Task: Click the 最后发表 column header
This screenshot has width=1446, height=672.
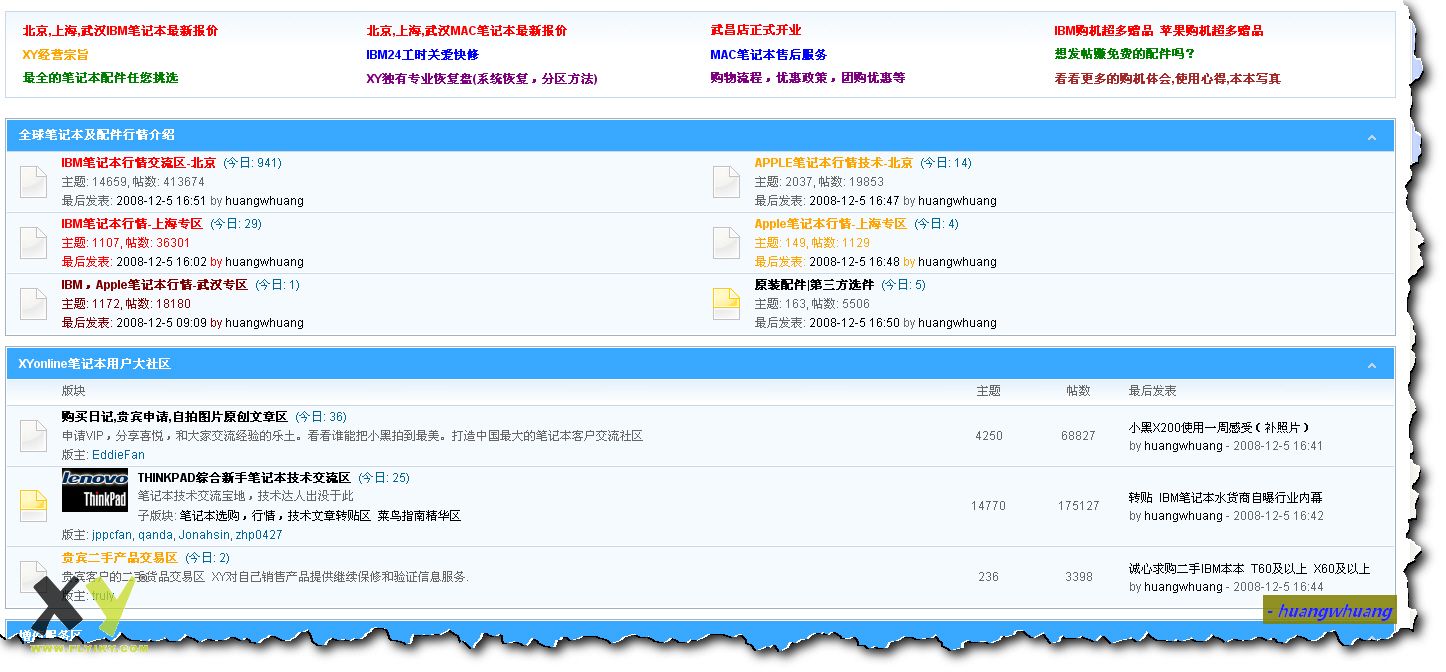Action: click(1153, 391)
